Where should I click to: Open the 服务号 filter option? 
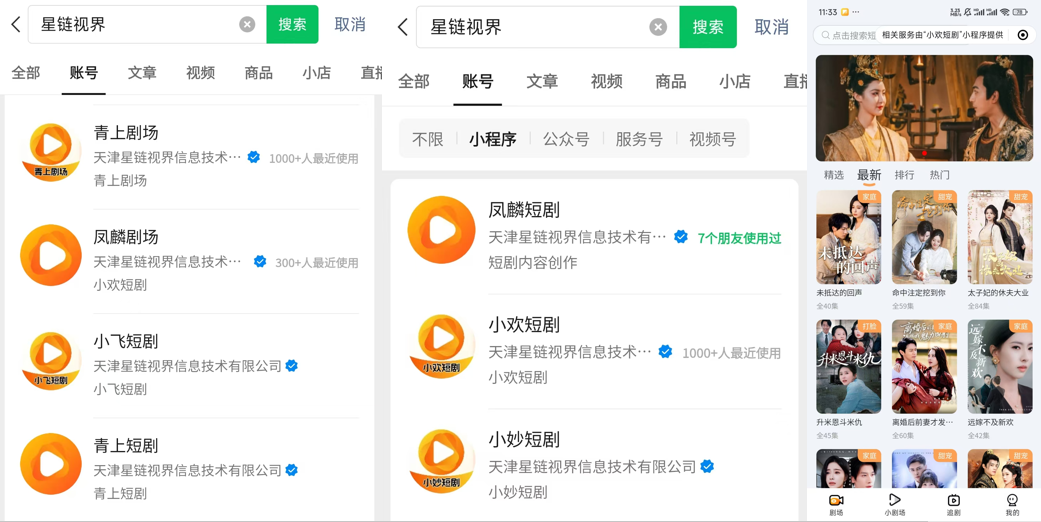tap(639, 140)
